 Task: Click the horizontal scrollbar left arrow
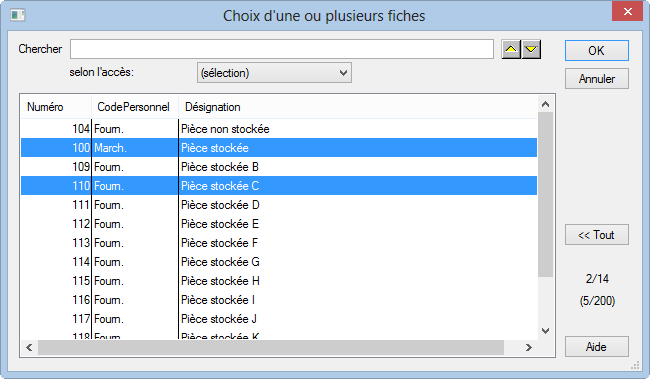(x=29, y=347)
